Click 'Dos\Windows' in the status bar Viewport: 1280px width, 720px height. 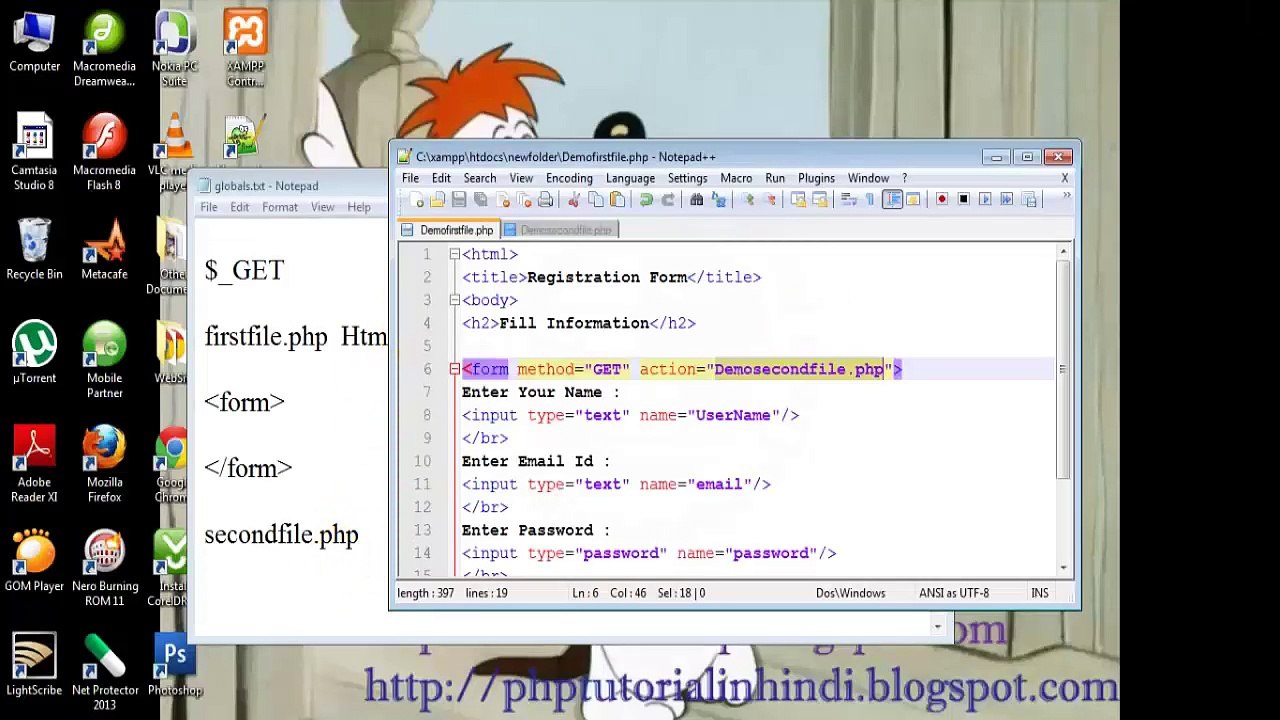(x=850, y=593)
